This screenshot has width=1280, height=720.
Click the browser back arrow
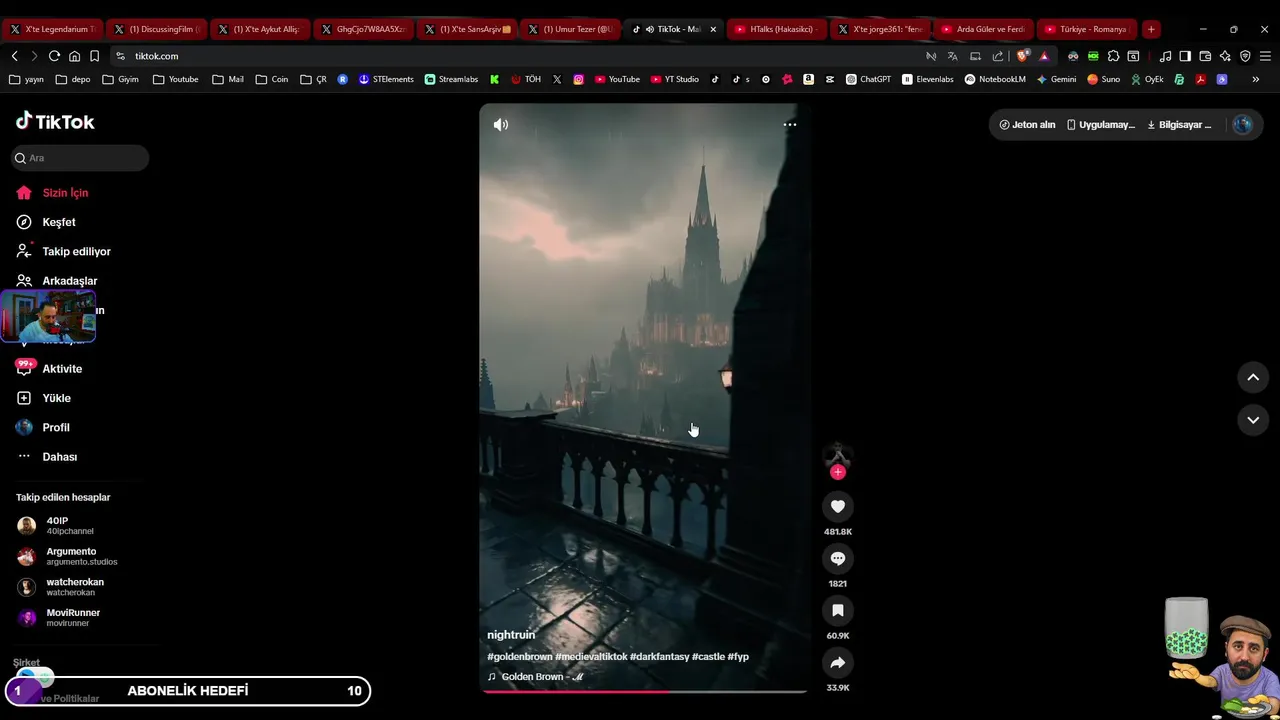(x=14, y=56)
